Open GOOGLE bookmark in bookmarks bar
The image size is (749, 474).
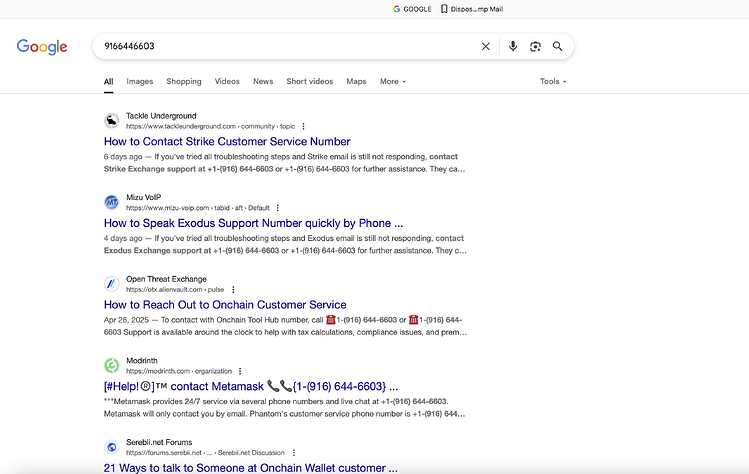click(x=412, y=9)
